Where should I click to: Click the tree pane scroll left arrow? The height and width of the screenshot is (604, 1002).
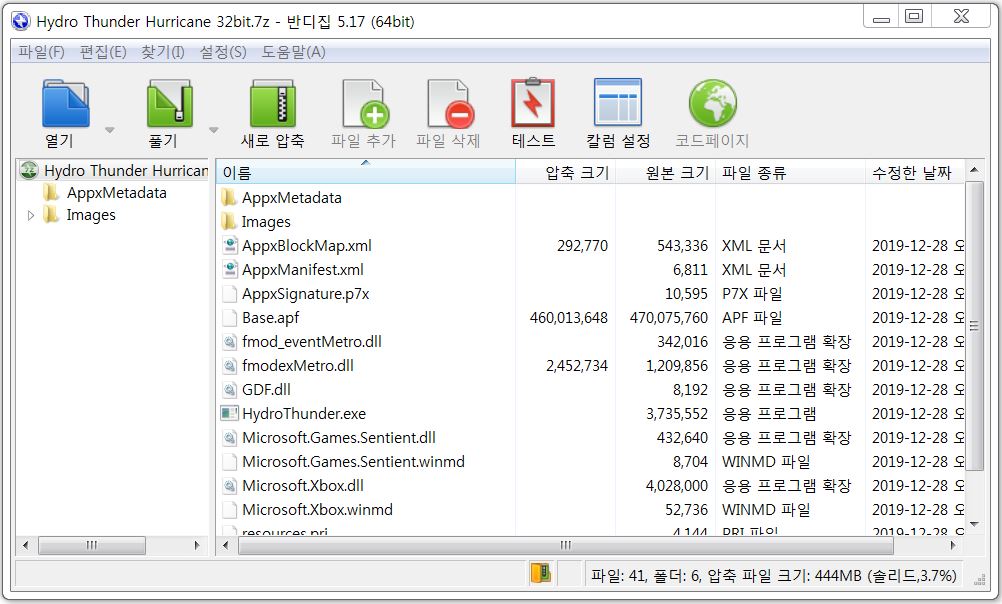tap(25, 545)
